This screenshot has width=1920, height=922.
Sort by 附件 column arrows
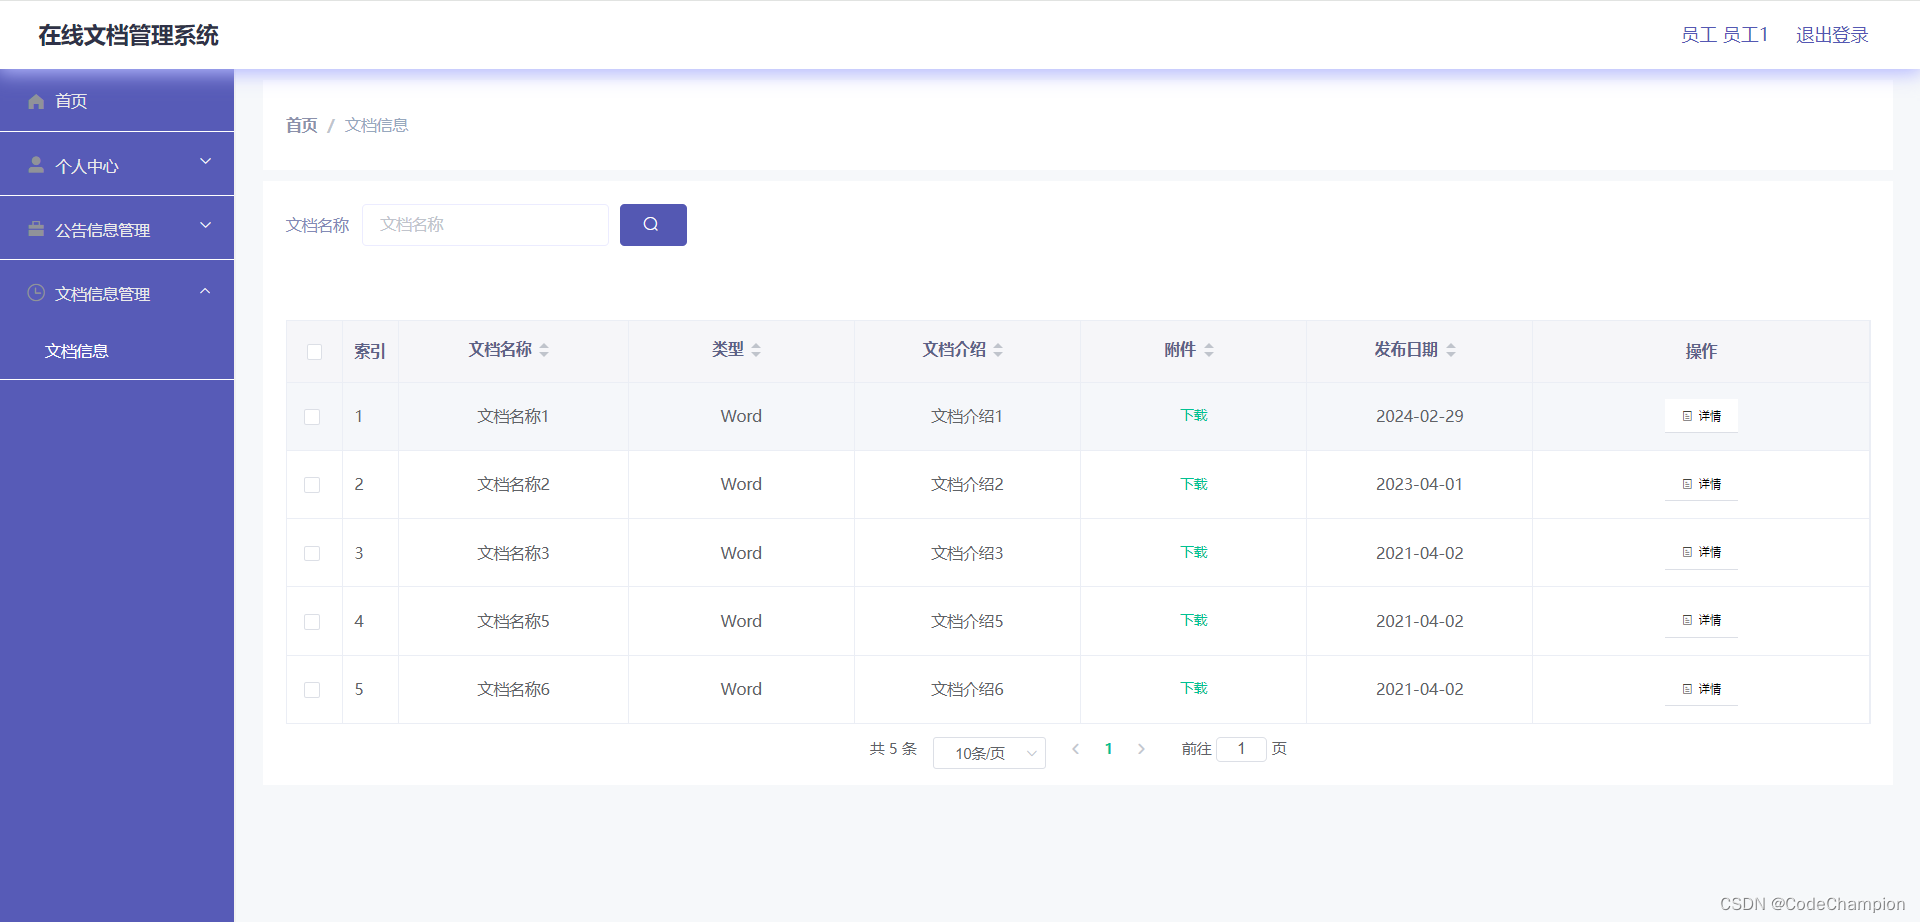point(1209,350)
